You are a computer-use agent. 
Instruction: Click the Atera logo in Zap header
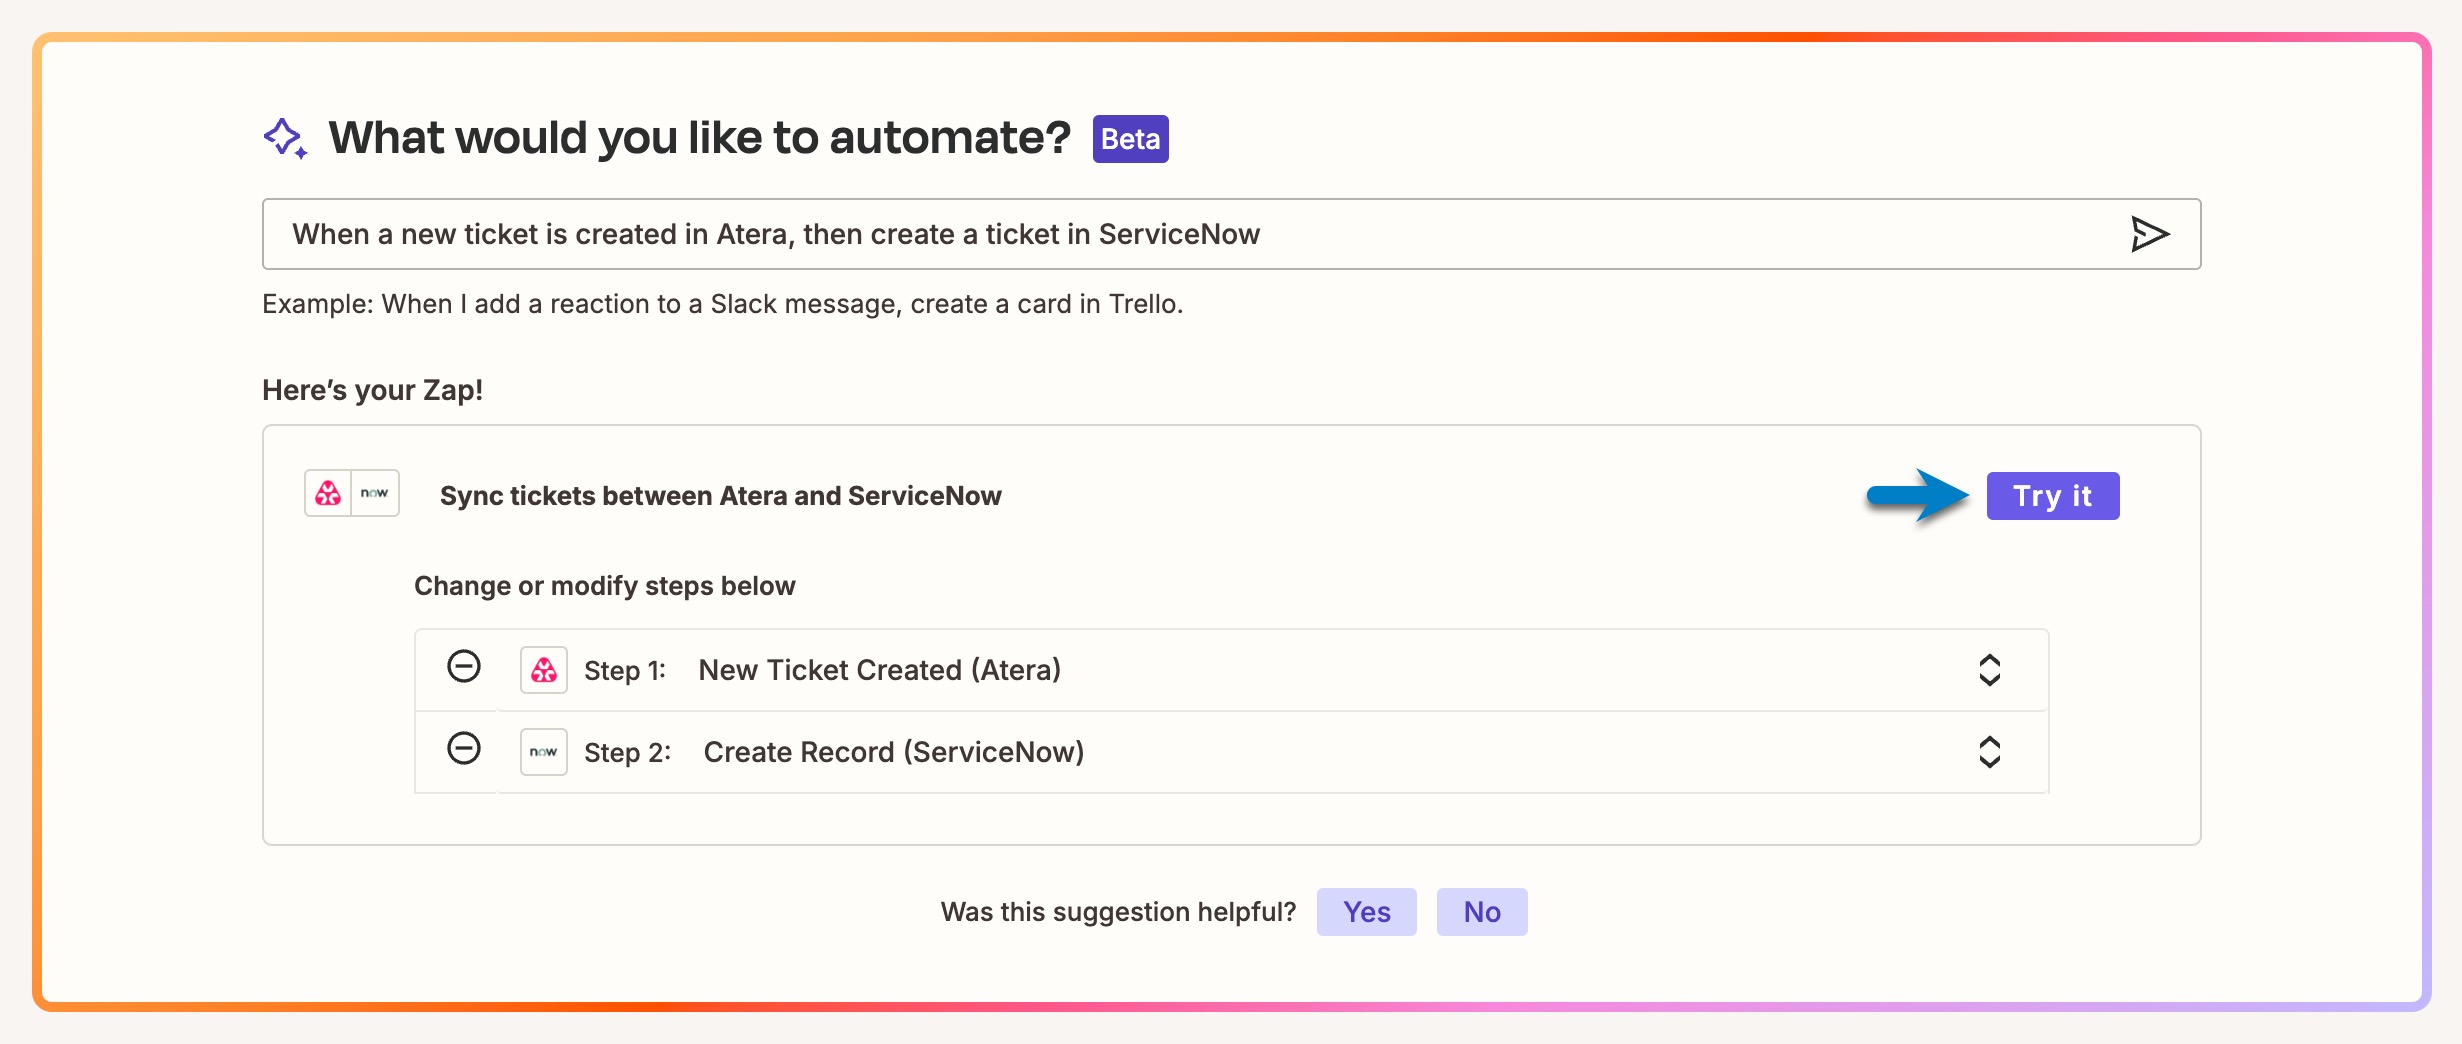pyautogui.click(x=328, y=493)
